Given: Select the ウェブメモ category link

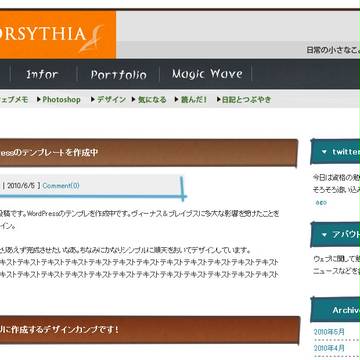Looking at the screenshot, I should pyautogui.click(x=14, y=99).
